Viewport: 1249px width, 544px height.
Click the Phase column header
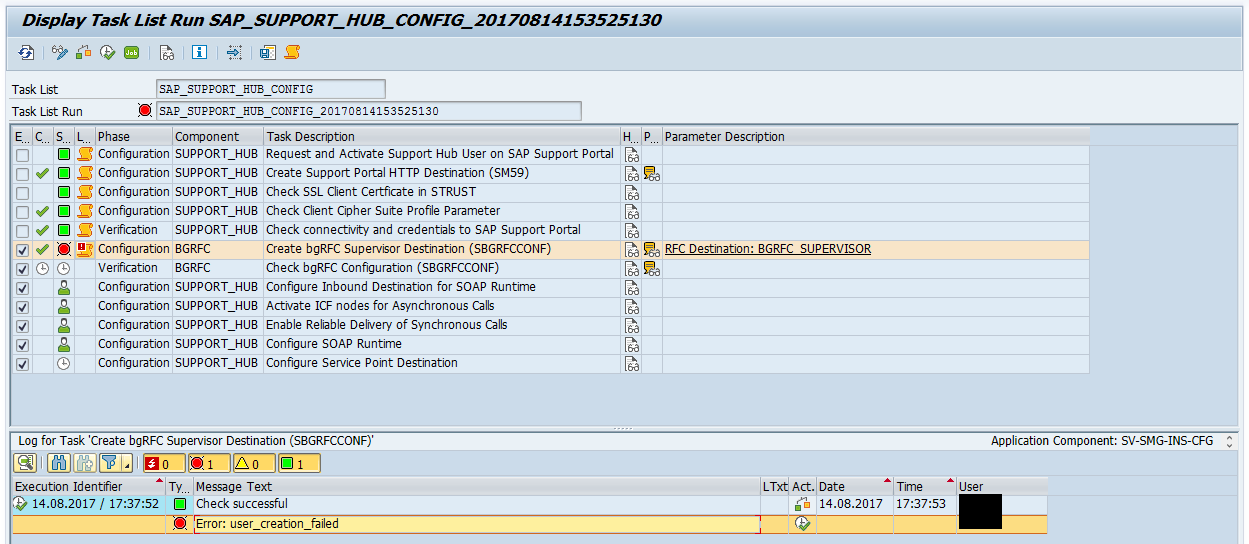click(x=134, y=136)
